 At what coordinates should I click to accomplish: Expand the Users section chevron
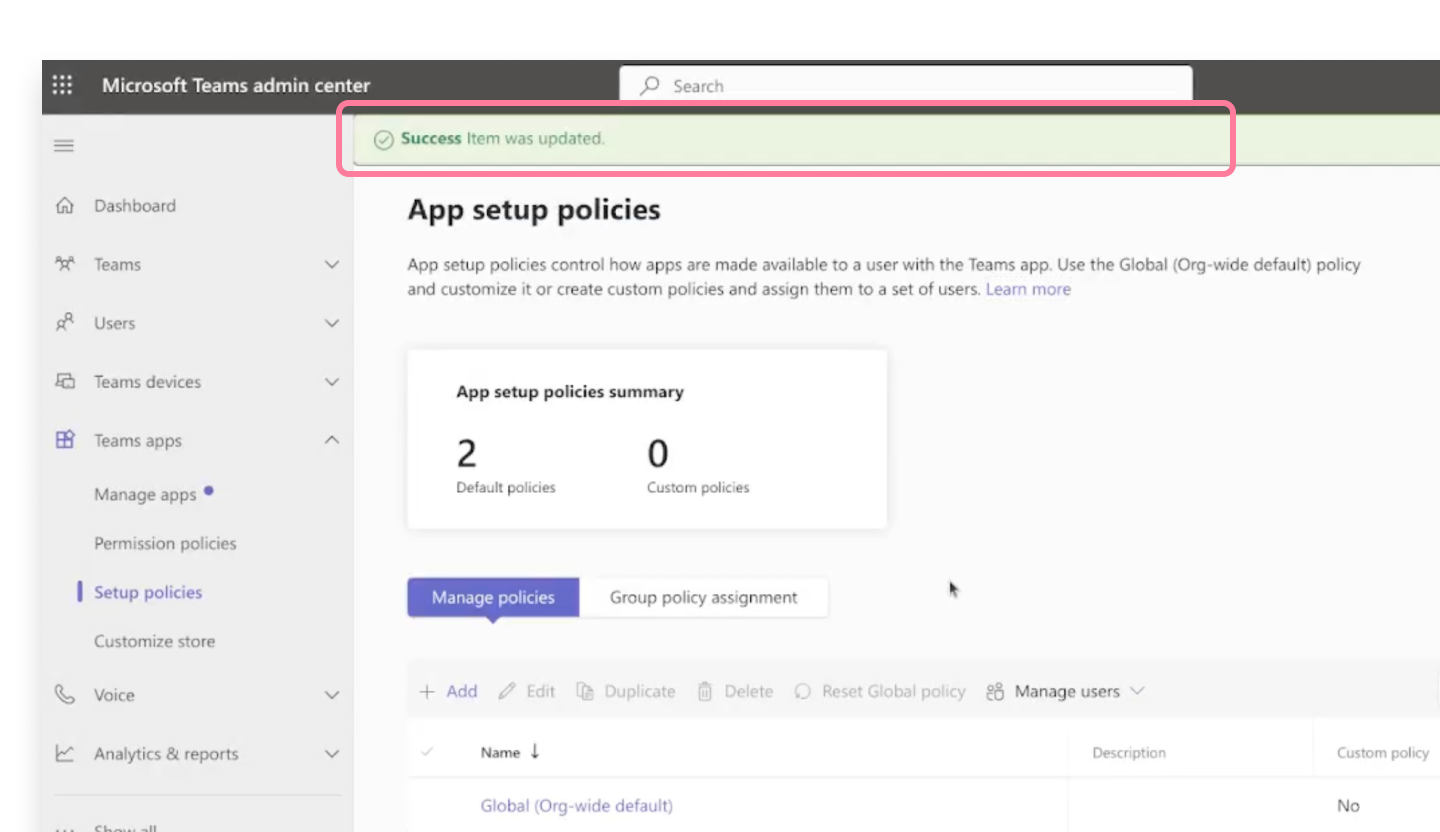pos(332,323)
